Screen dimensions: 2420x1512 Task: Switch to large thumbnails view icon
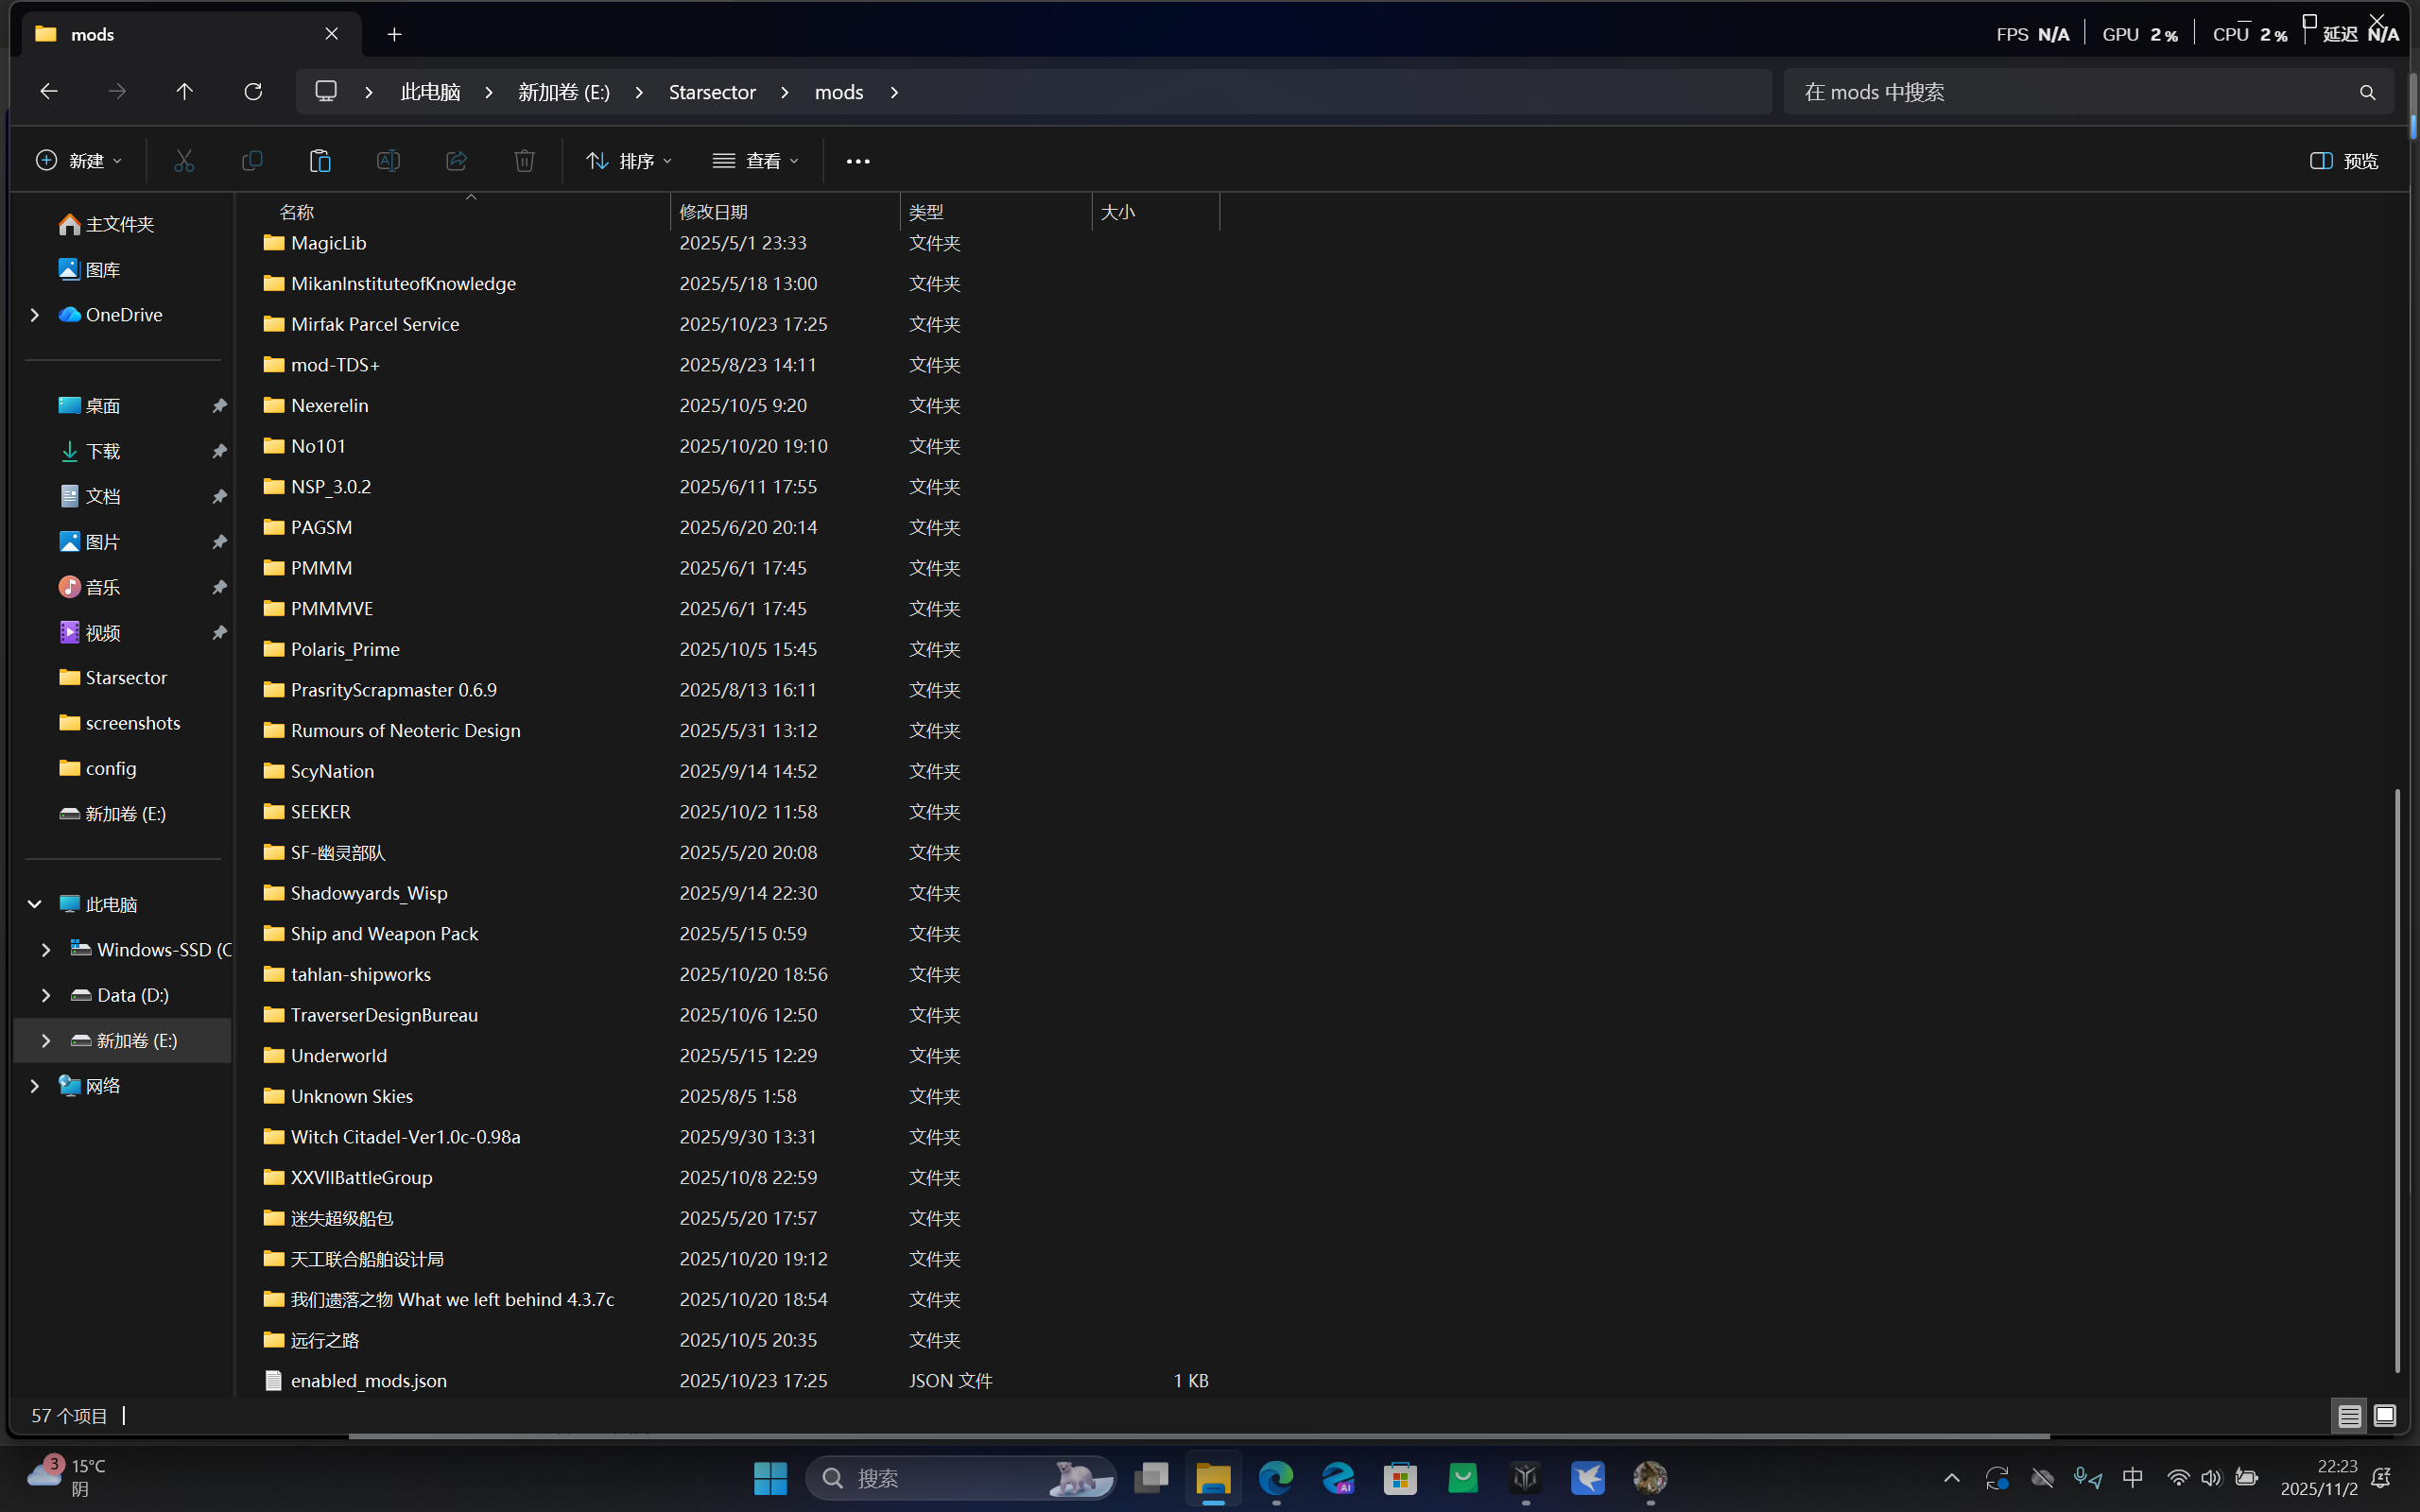click(x=2385, y=1415)
